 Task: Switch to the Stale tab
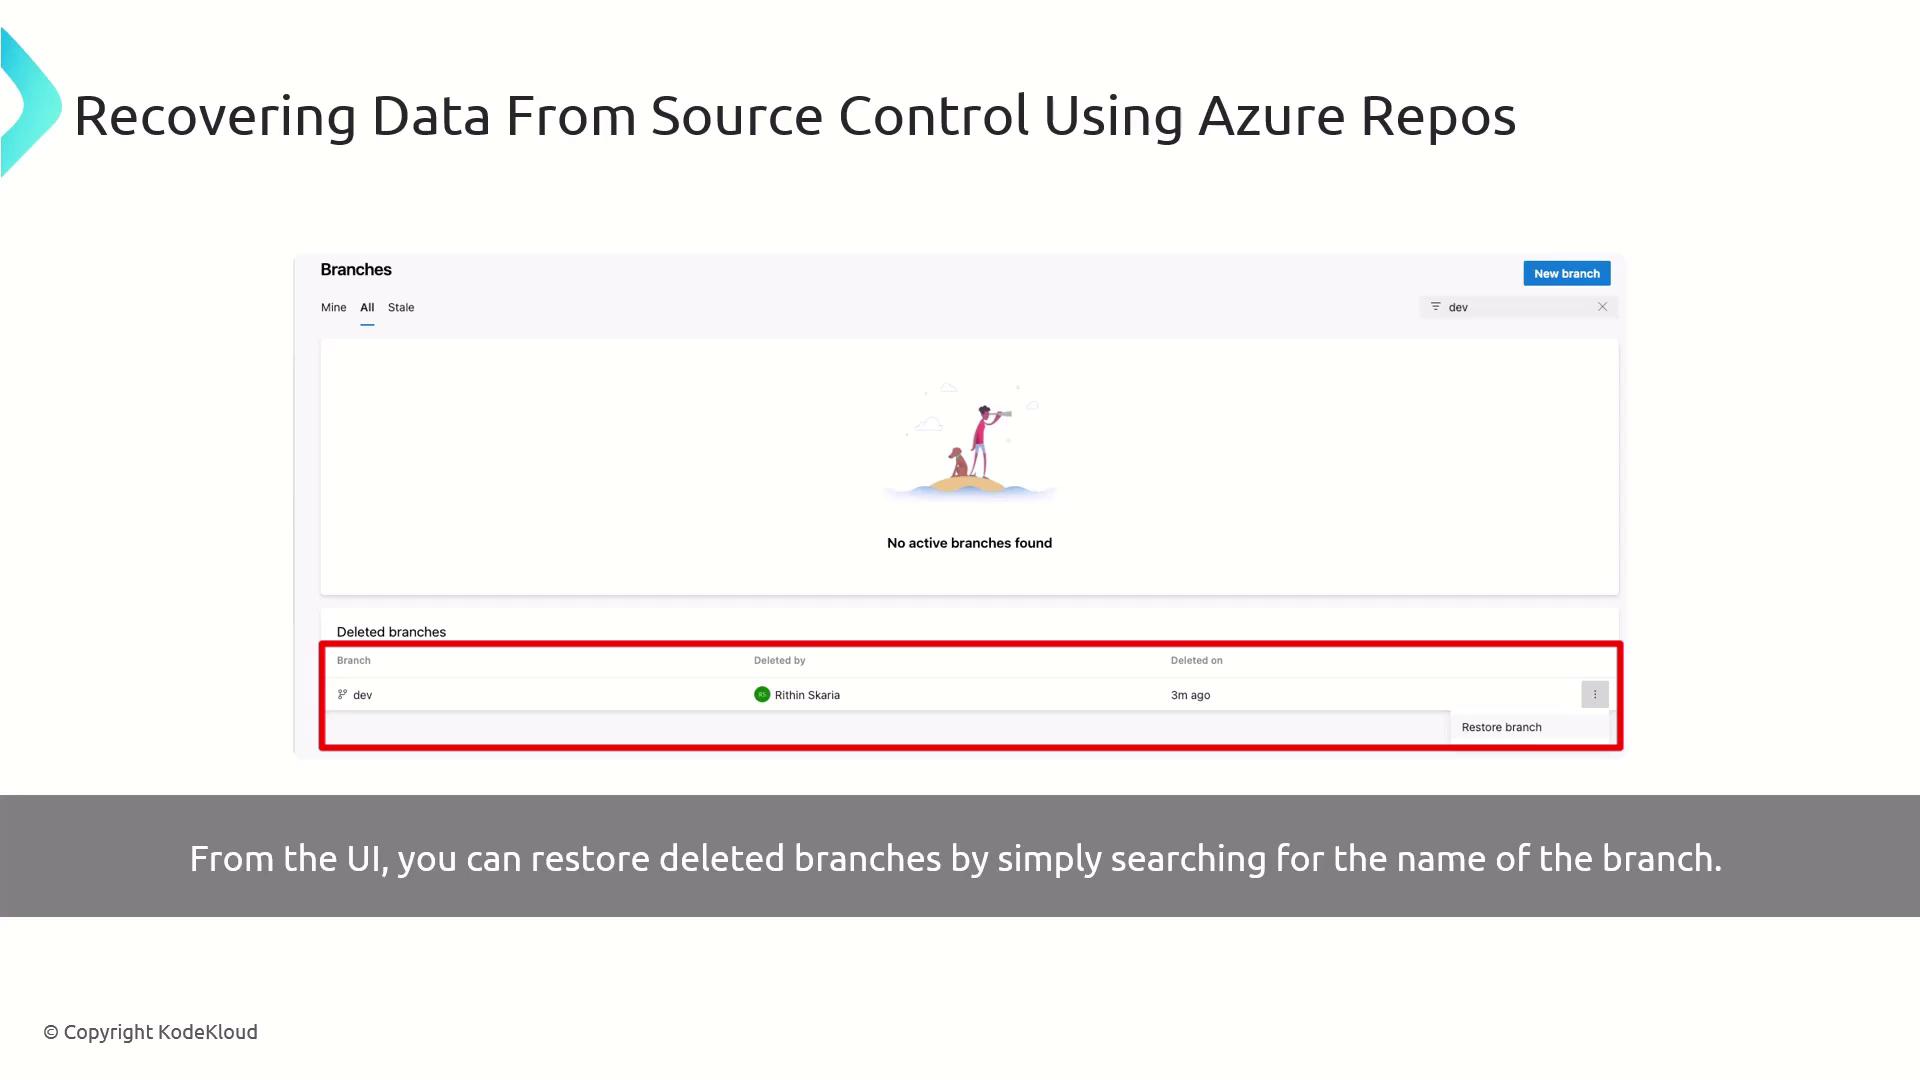(401, 308)
